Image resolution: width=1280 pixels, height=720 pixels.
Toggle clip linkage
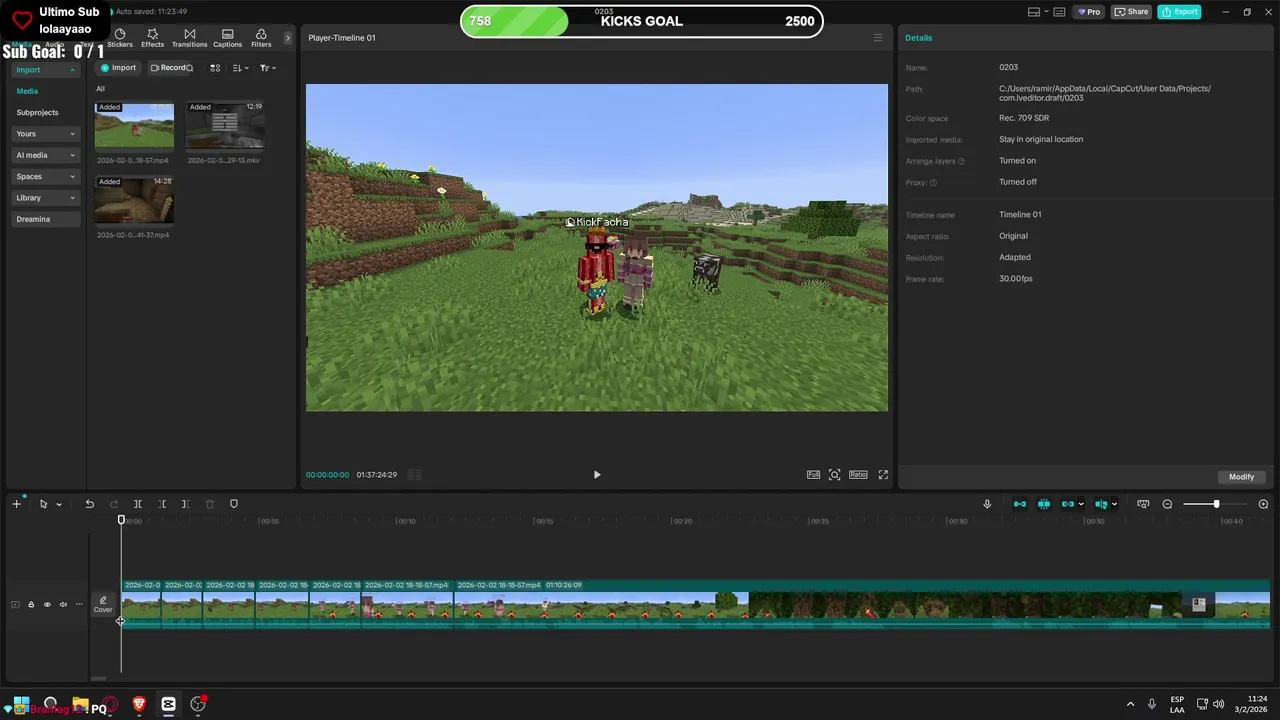click(1068, 504)
